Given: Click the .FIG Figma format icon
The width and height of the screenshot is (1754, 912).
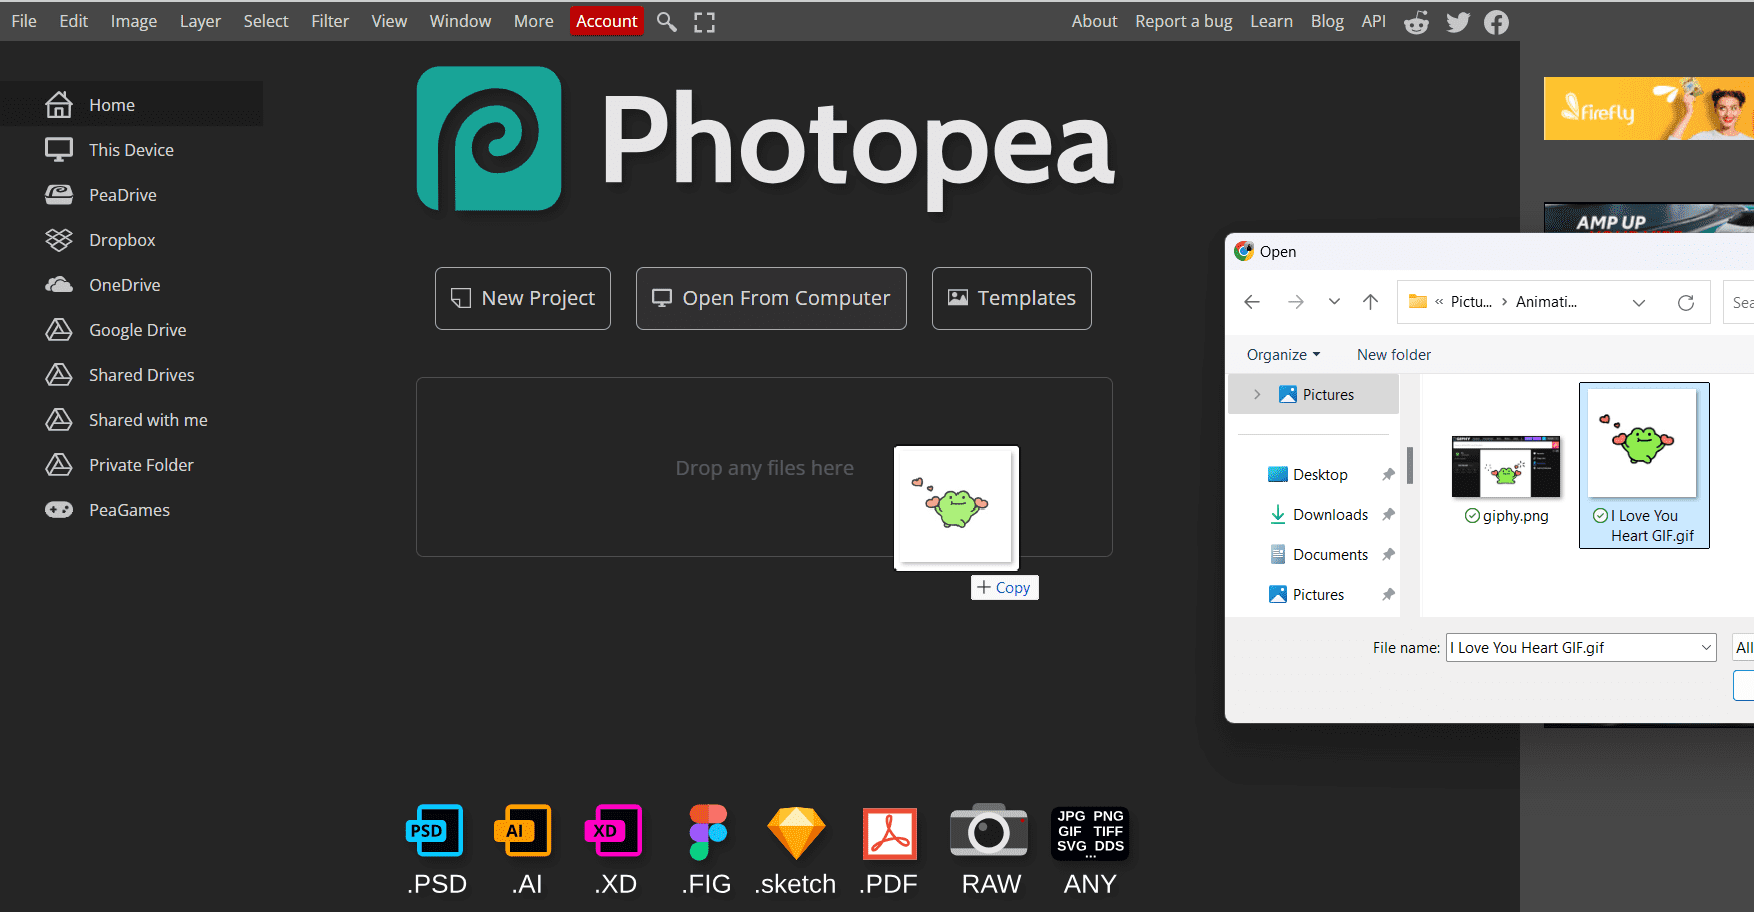Looking at the screenshot, I should (x=707, y=832).
